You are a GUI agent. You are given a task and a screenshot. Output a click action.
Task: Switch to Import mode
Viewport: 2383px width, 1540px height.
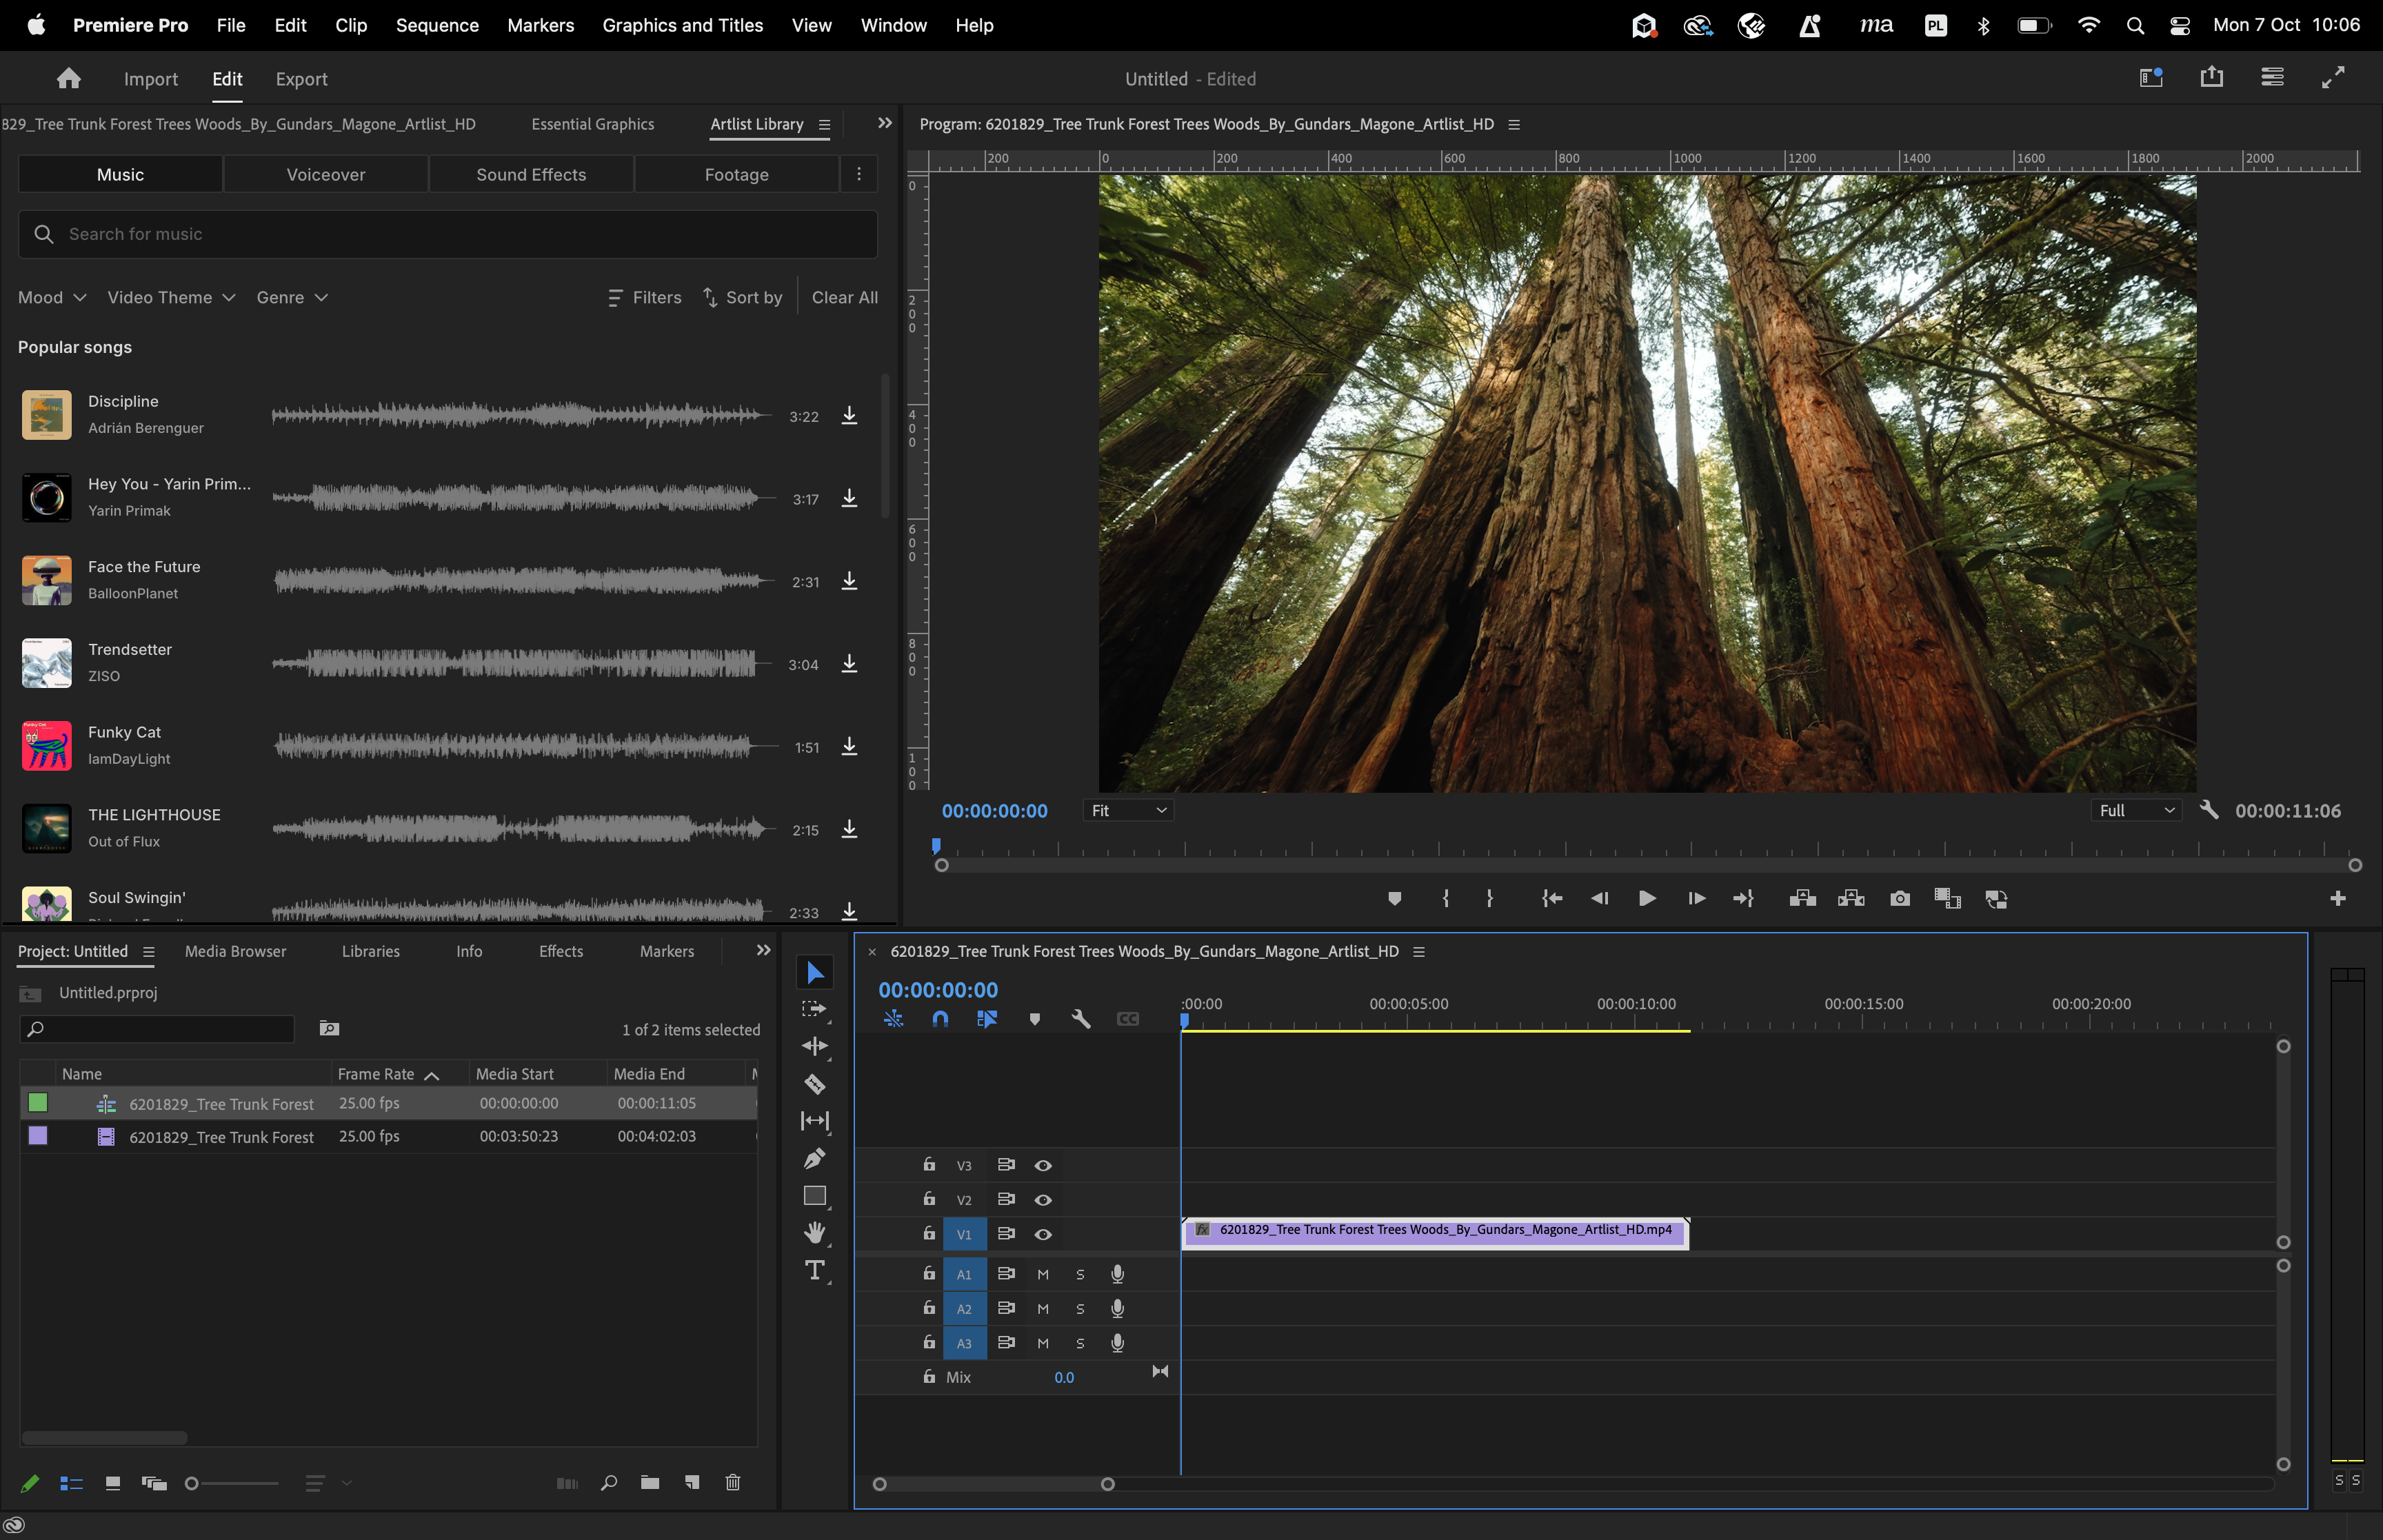(150, 79)
